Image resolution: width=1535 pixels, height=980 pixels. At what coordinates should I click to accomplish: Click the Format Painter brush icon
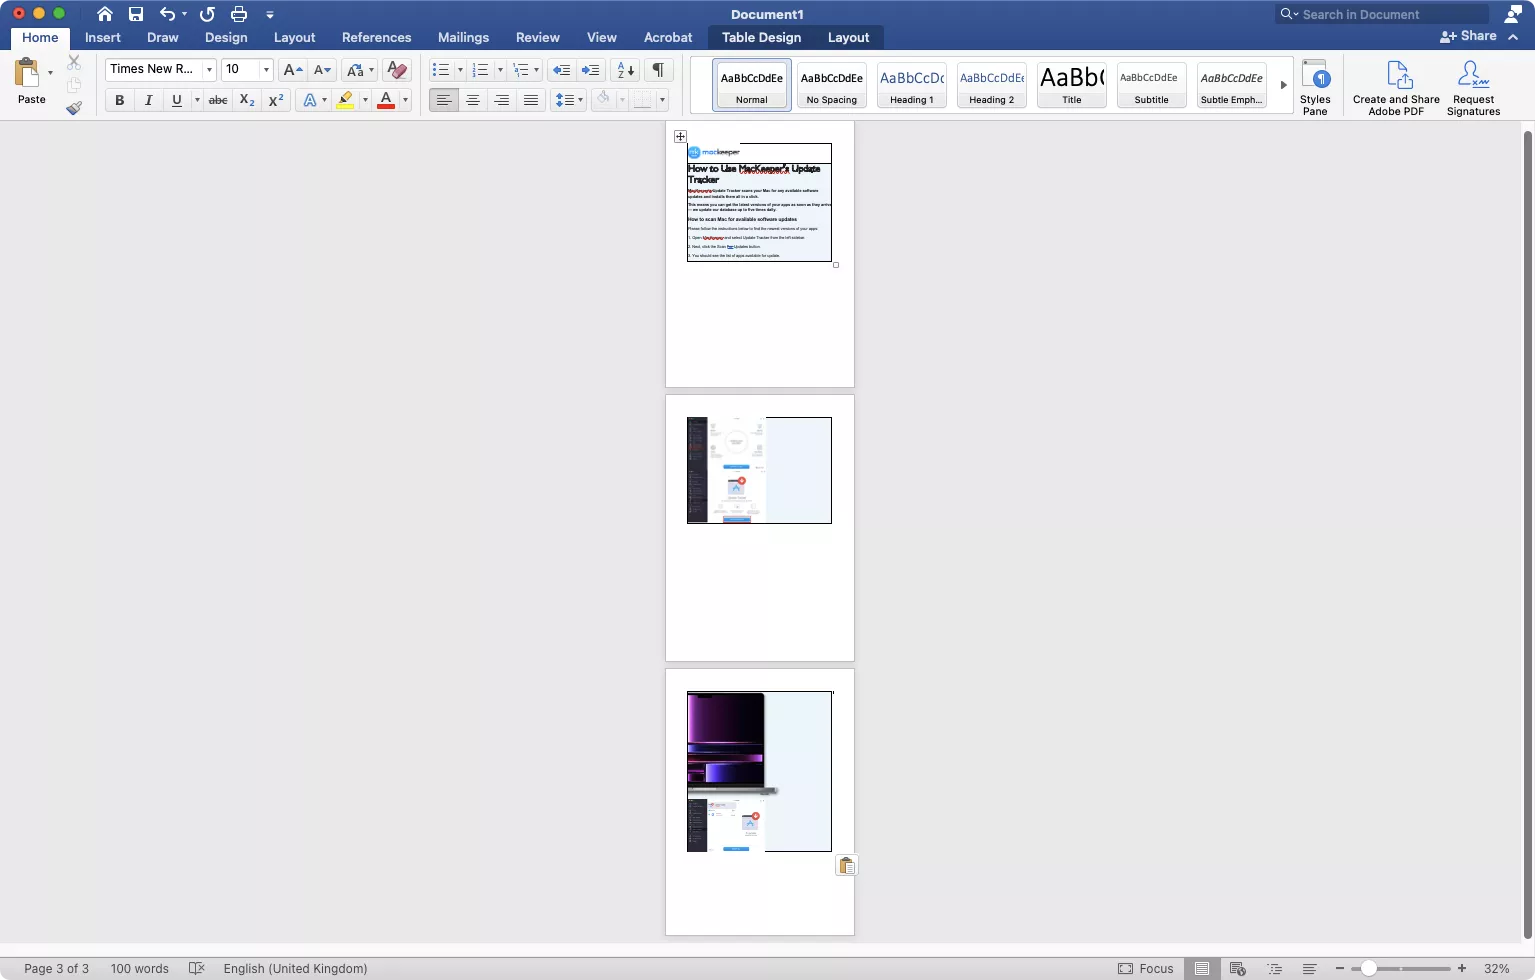[x=74, y=108]
